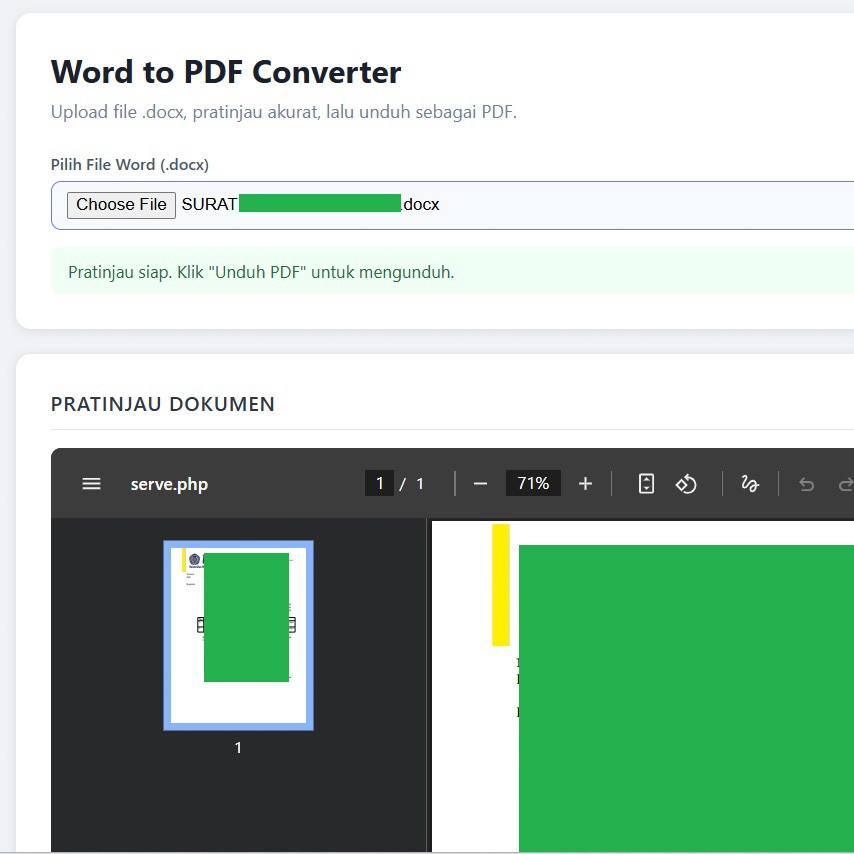Select the annotation drawing tool
The image size is (854, 854).
[x=750, y=483]
